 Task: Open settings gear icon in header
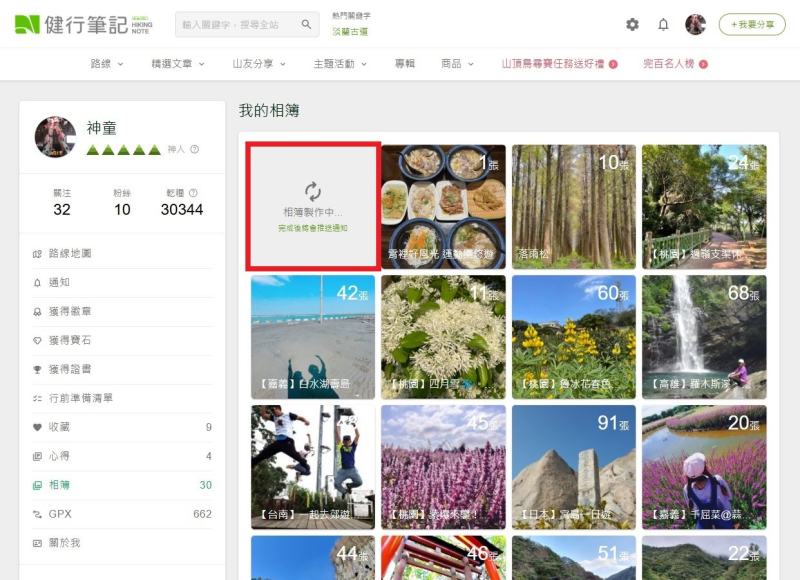coord(632,25)
